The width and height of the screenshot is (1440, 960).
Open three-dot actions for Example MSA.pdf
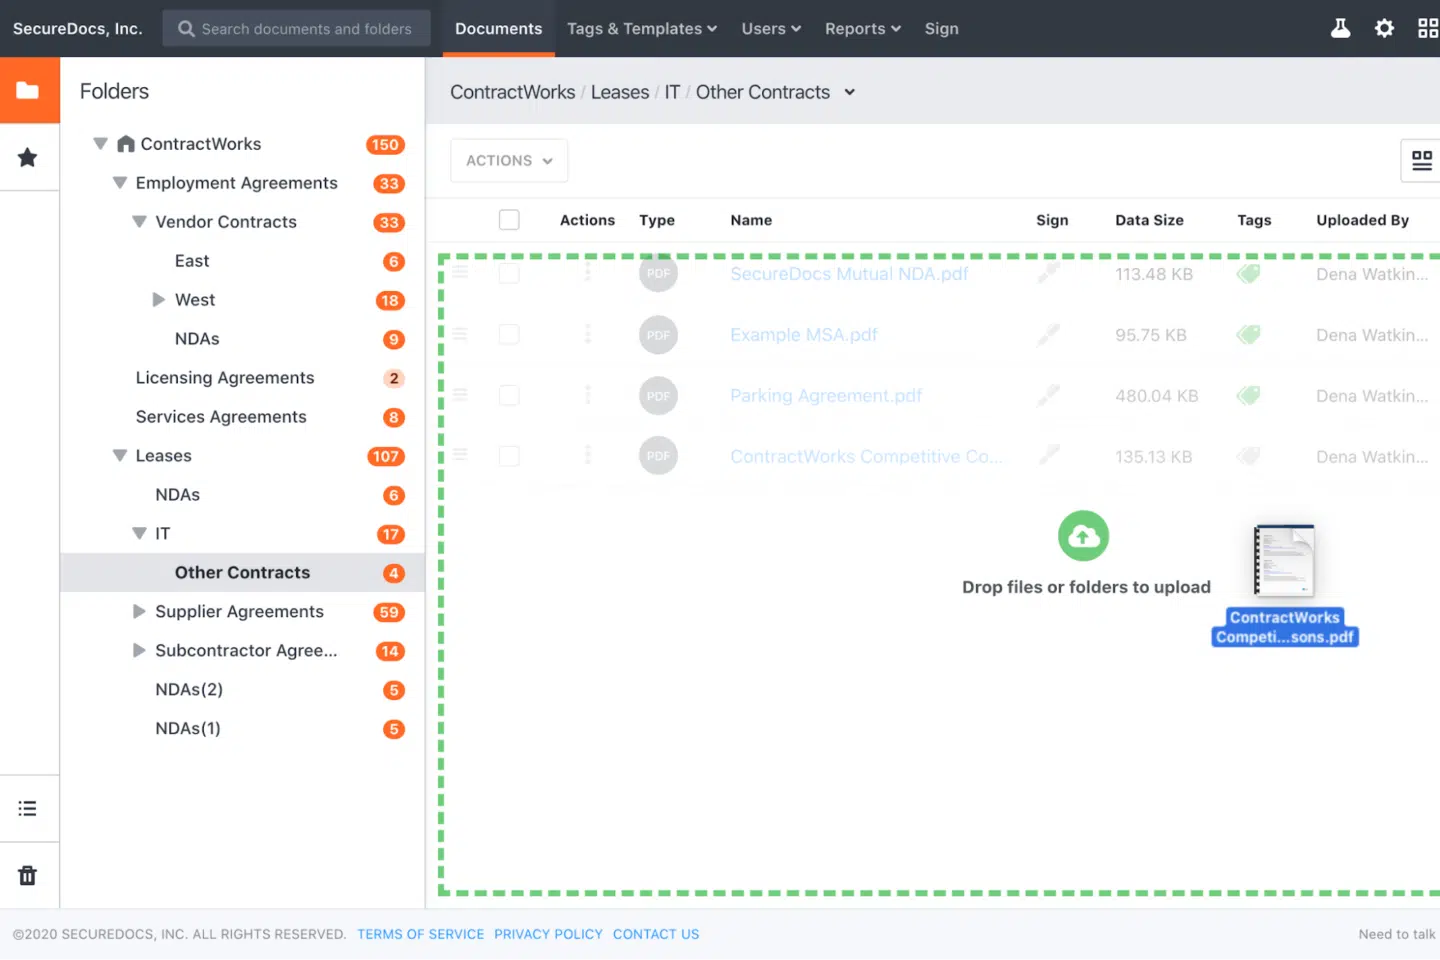click(588, 334)
